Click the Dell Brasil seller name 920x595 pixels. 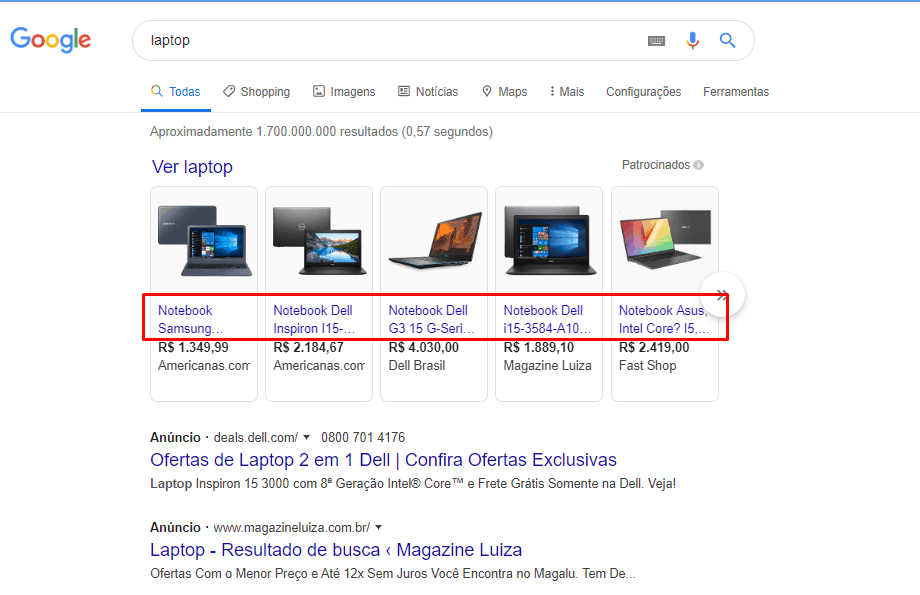(x=417, y=366)
